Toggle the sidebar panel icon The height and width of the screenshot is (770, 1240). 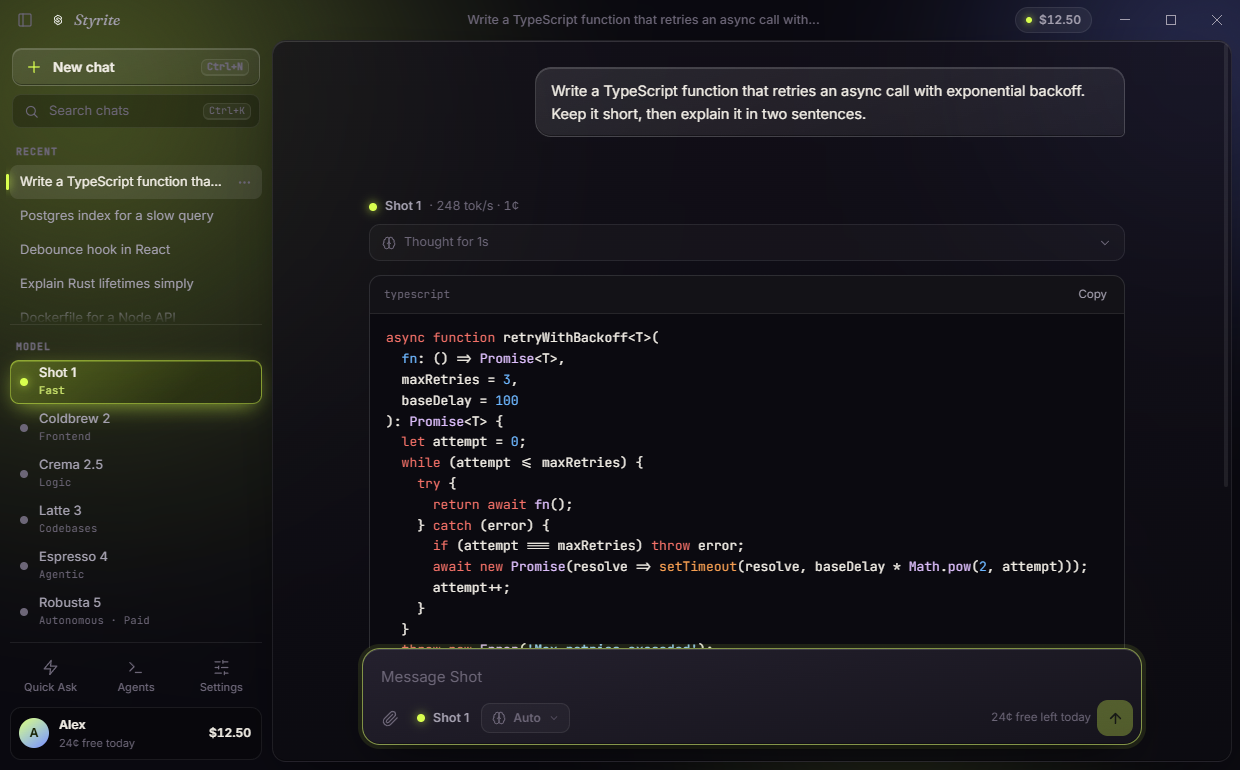(x=25, y=20)
